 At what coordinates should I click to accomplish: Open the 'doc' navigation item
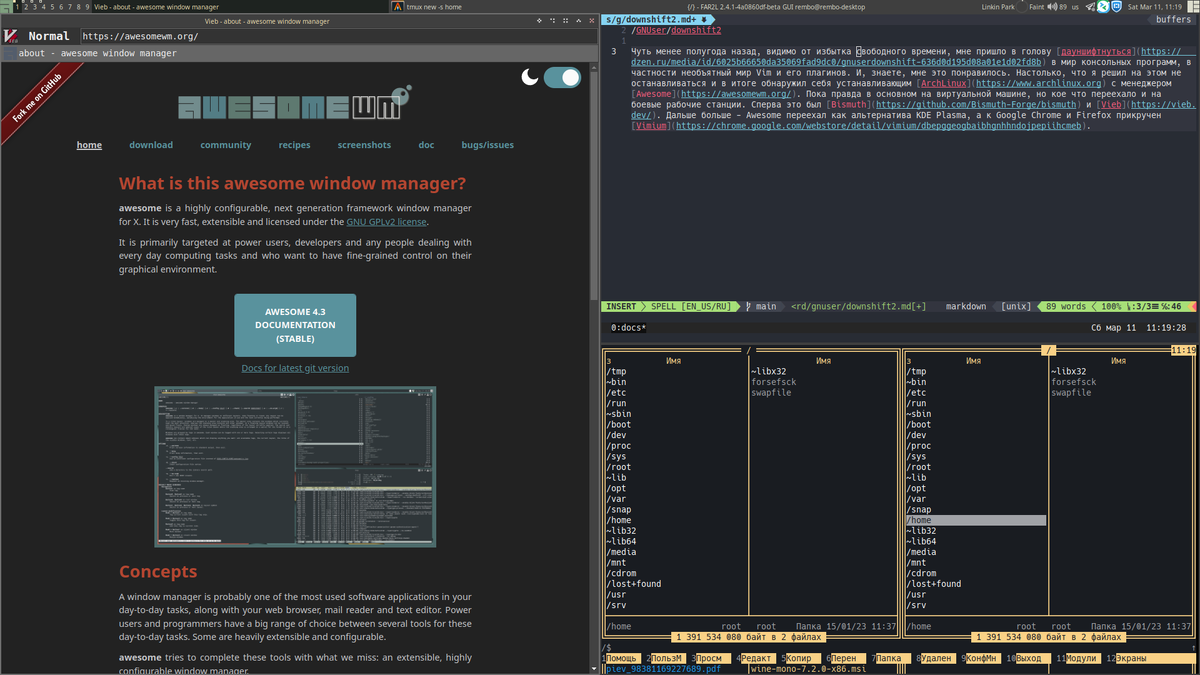[x=427, y=145]
